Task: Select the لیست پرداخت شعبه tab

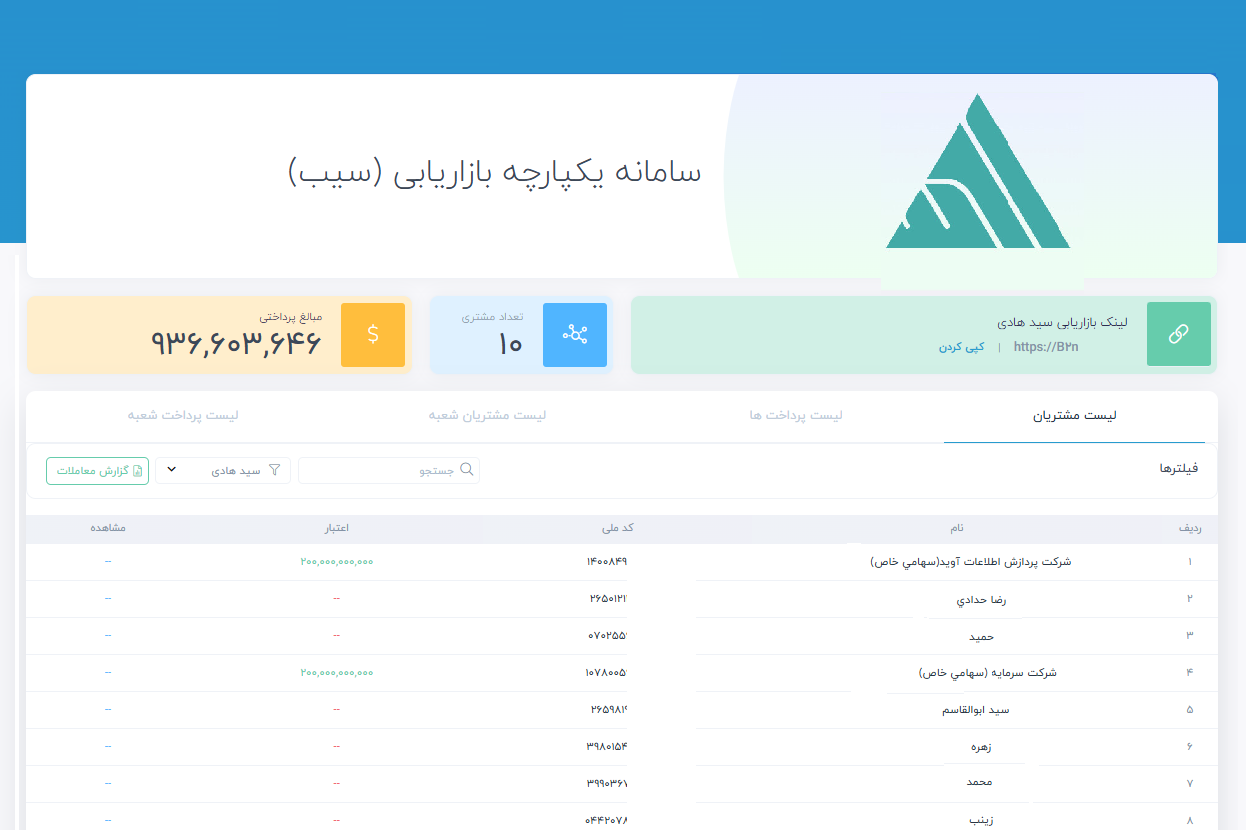Action: coord(183,415)
